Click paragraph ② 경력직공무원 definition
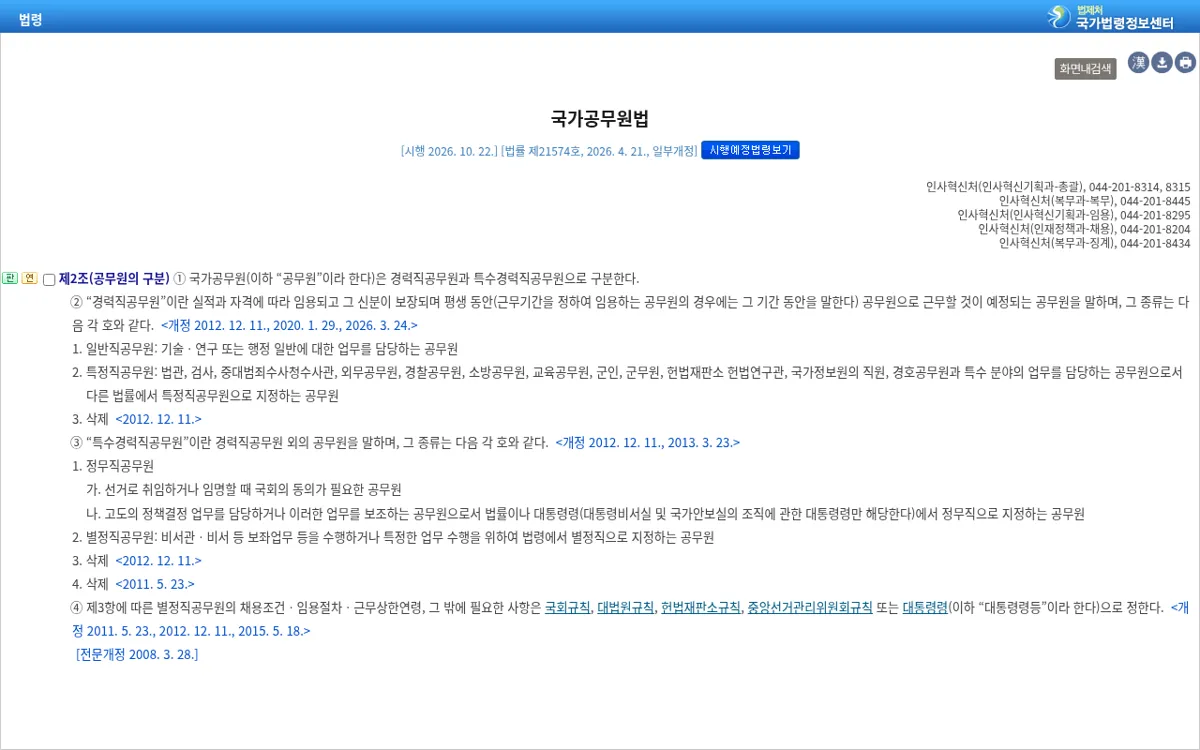Image resolution: width=1200 pixels, height=750 pixels. click(x=630, y=313)
